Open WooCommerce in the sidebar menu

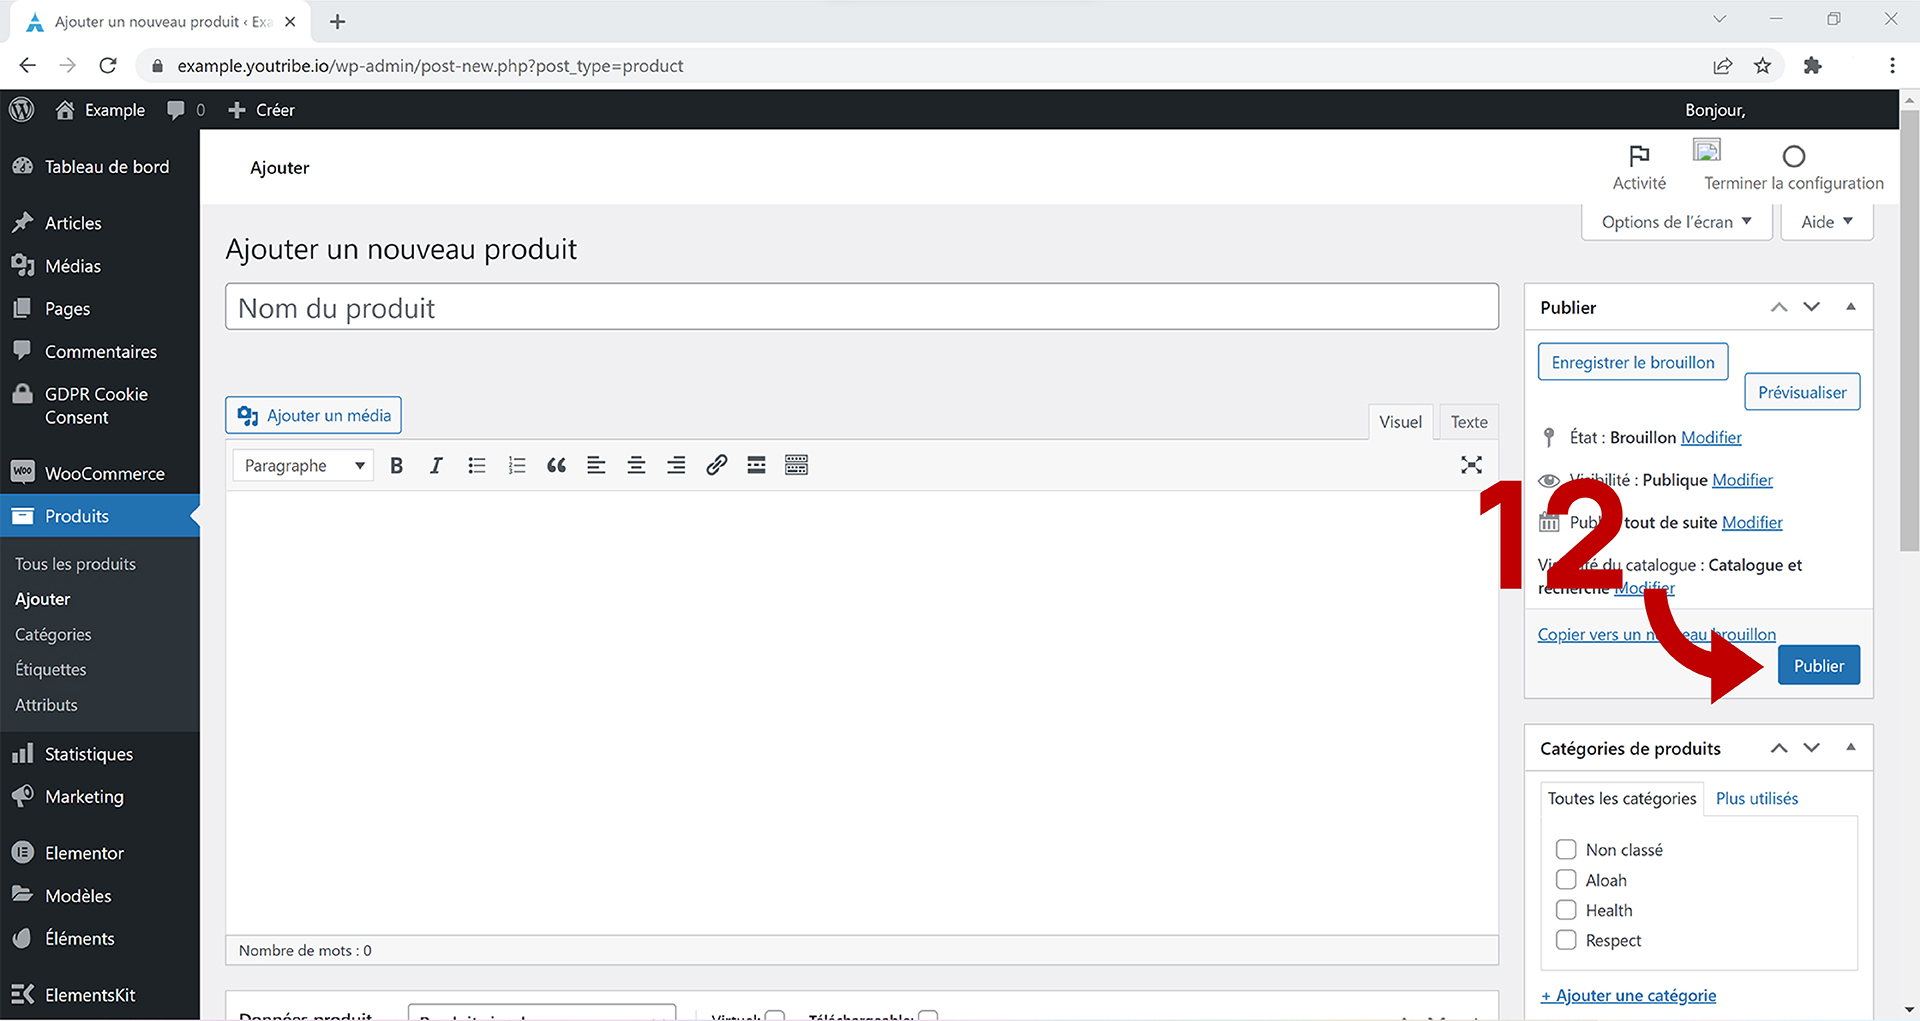(x=104, y=473)
